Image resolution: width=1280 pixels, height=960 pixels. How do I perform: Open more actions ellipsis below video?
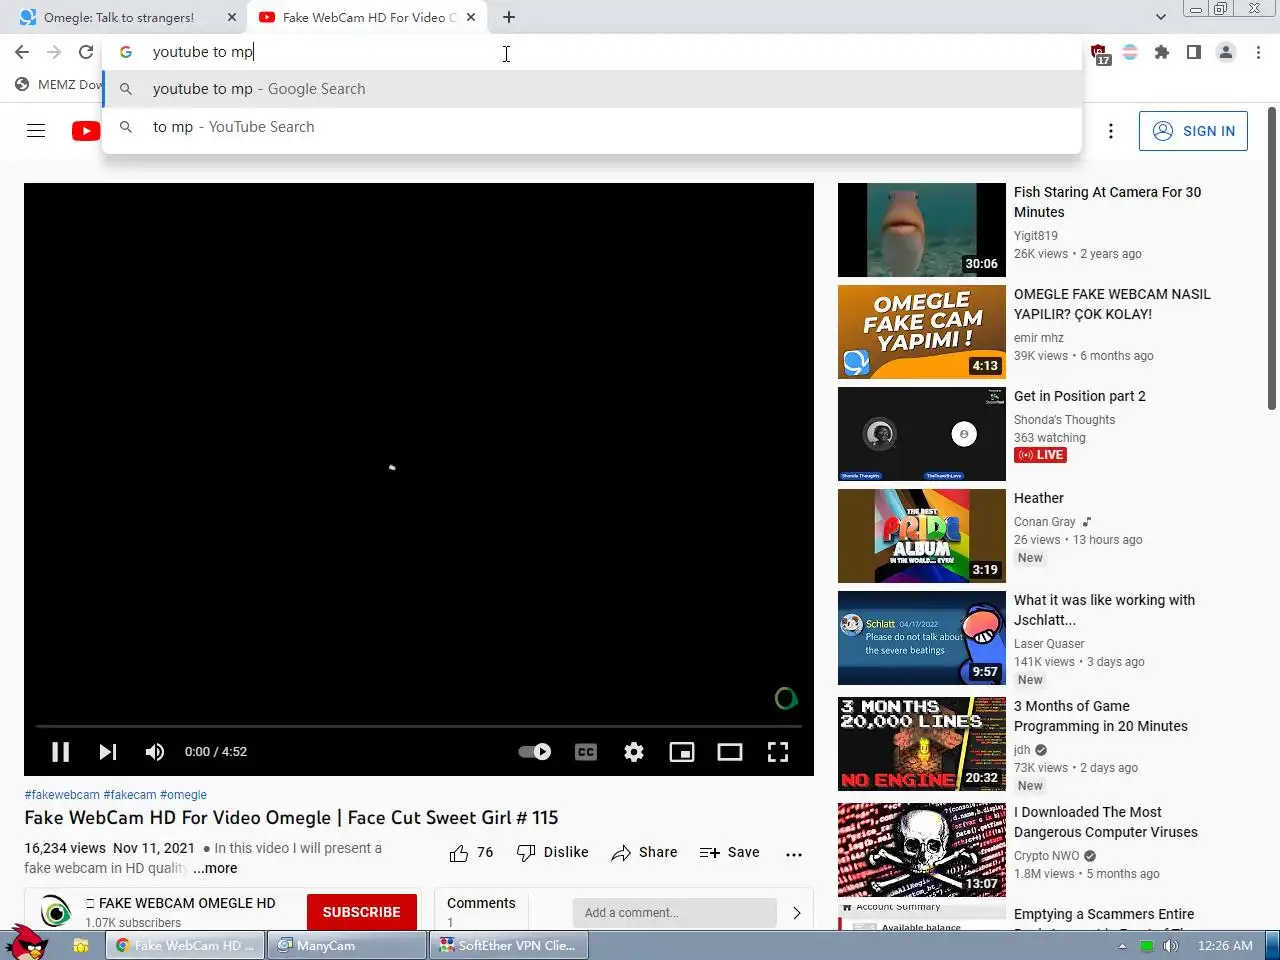click(x=794, y=854)
